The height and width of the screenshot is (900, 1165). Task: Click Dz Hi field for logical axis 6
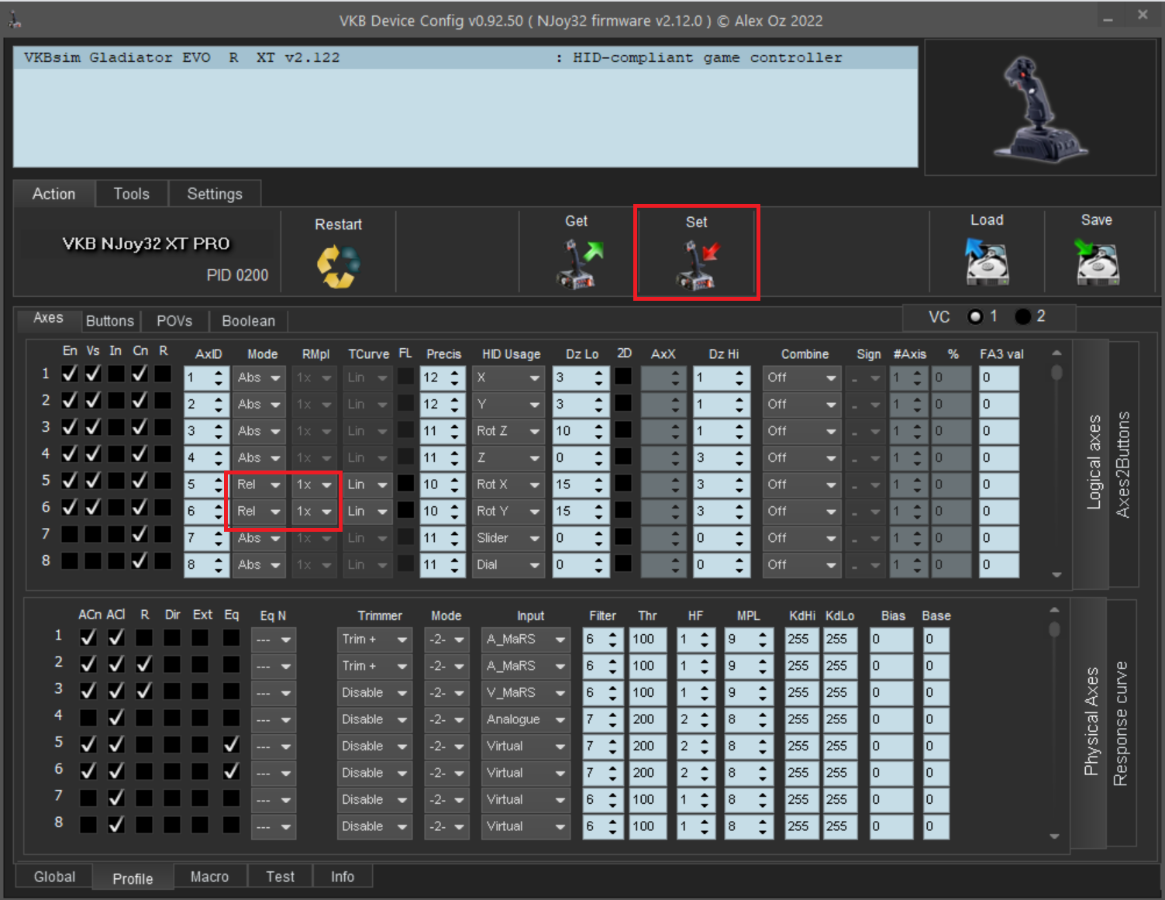coord(721,511)
